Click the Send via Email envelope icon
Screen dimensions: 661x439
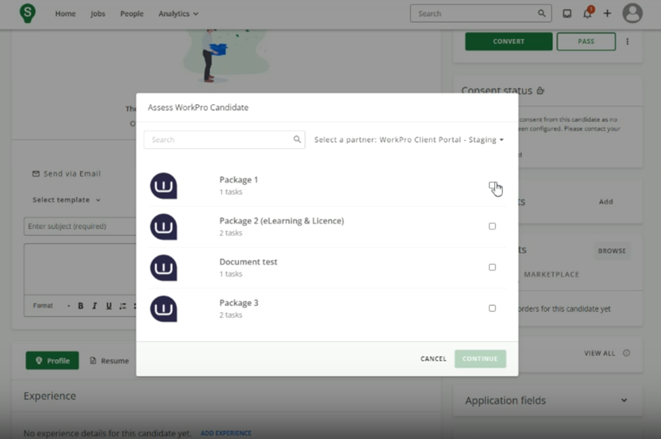click(36, 174)
